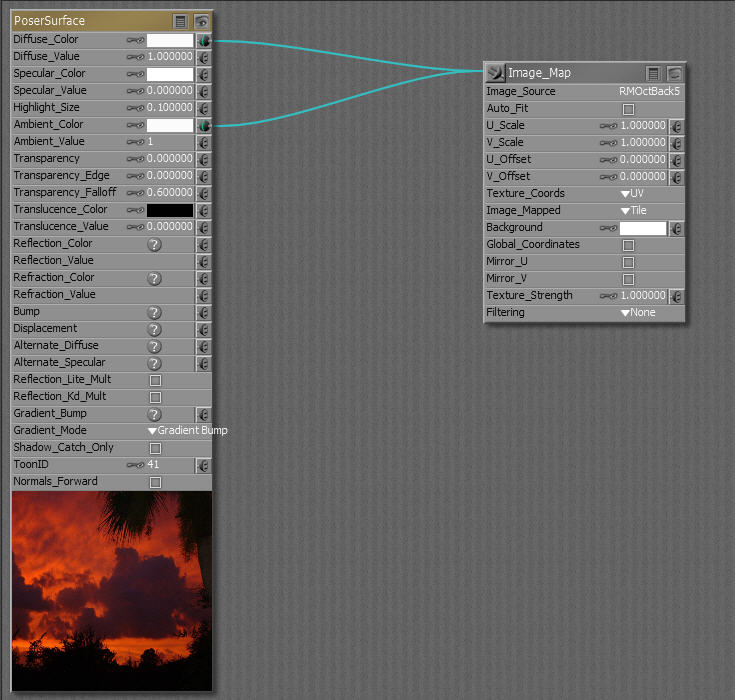Check the Normals_Forward box

(155, 482)
